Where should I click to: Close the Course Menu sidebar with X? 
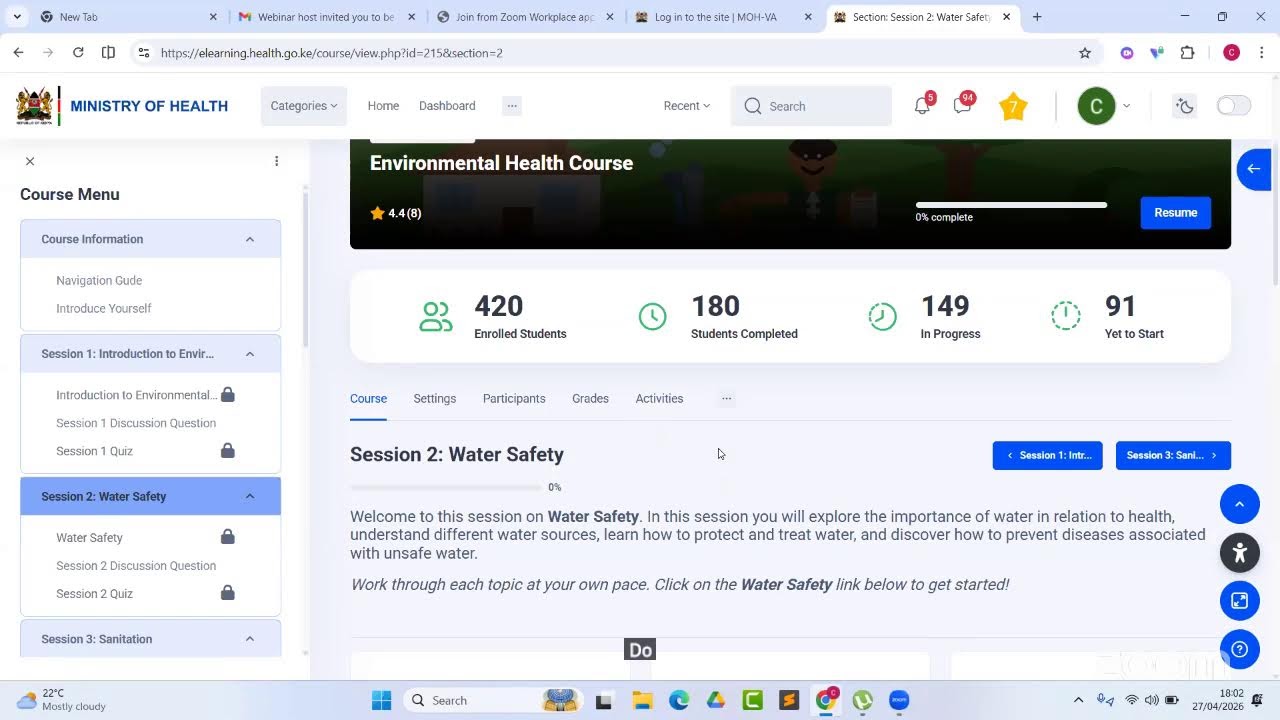click(x=30, y=161)
